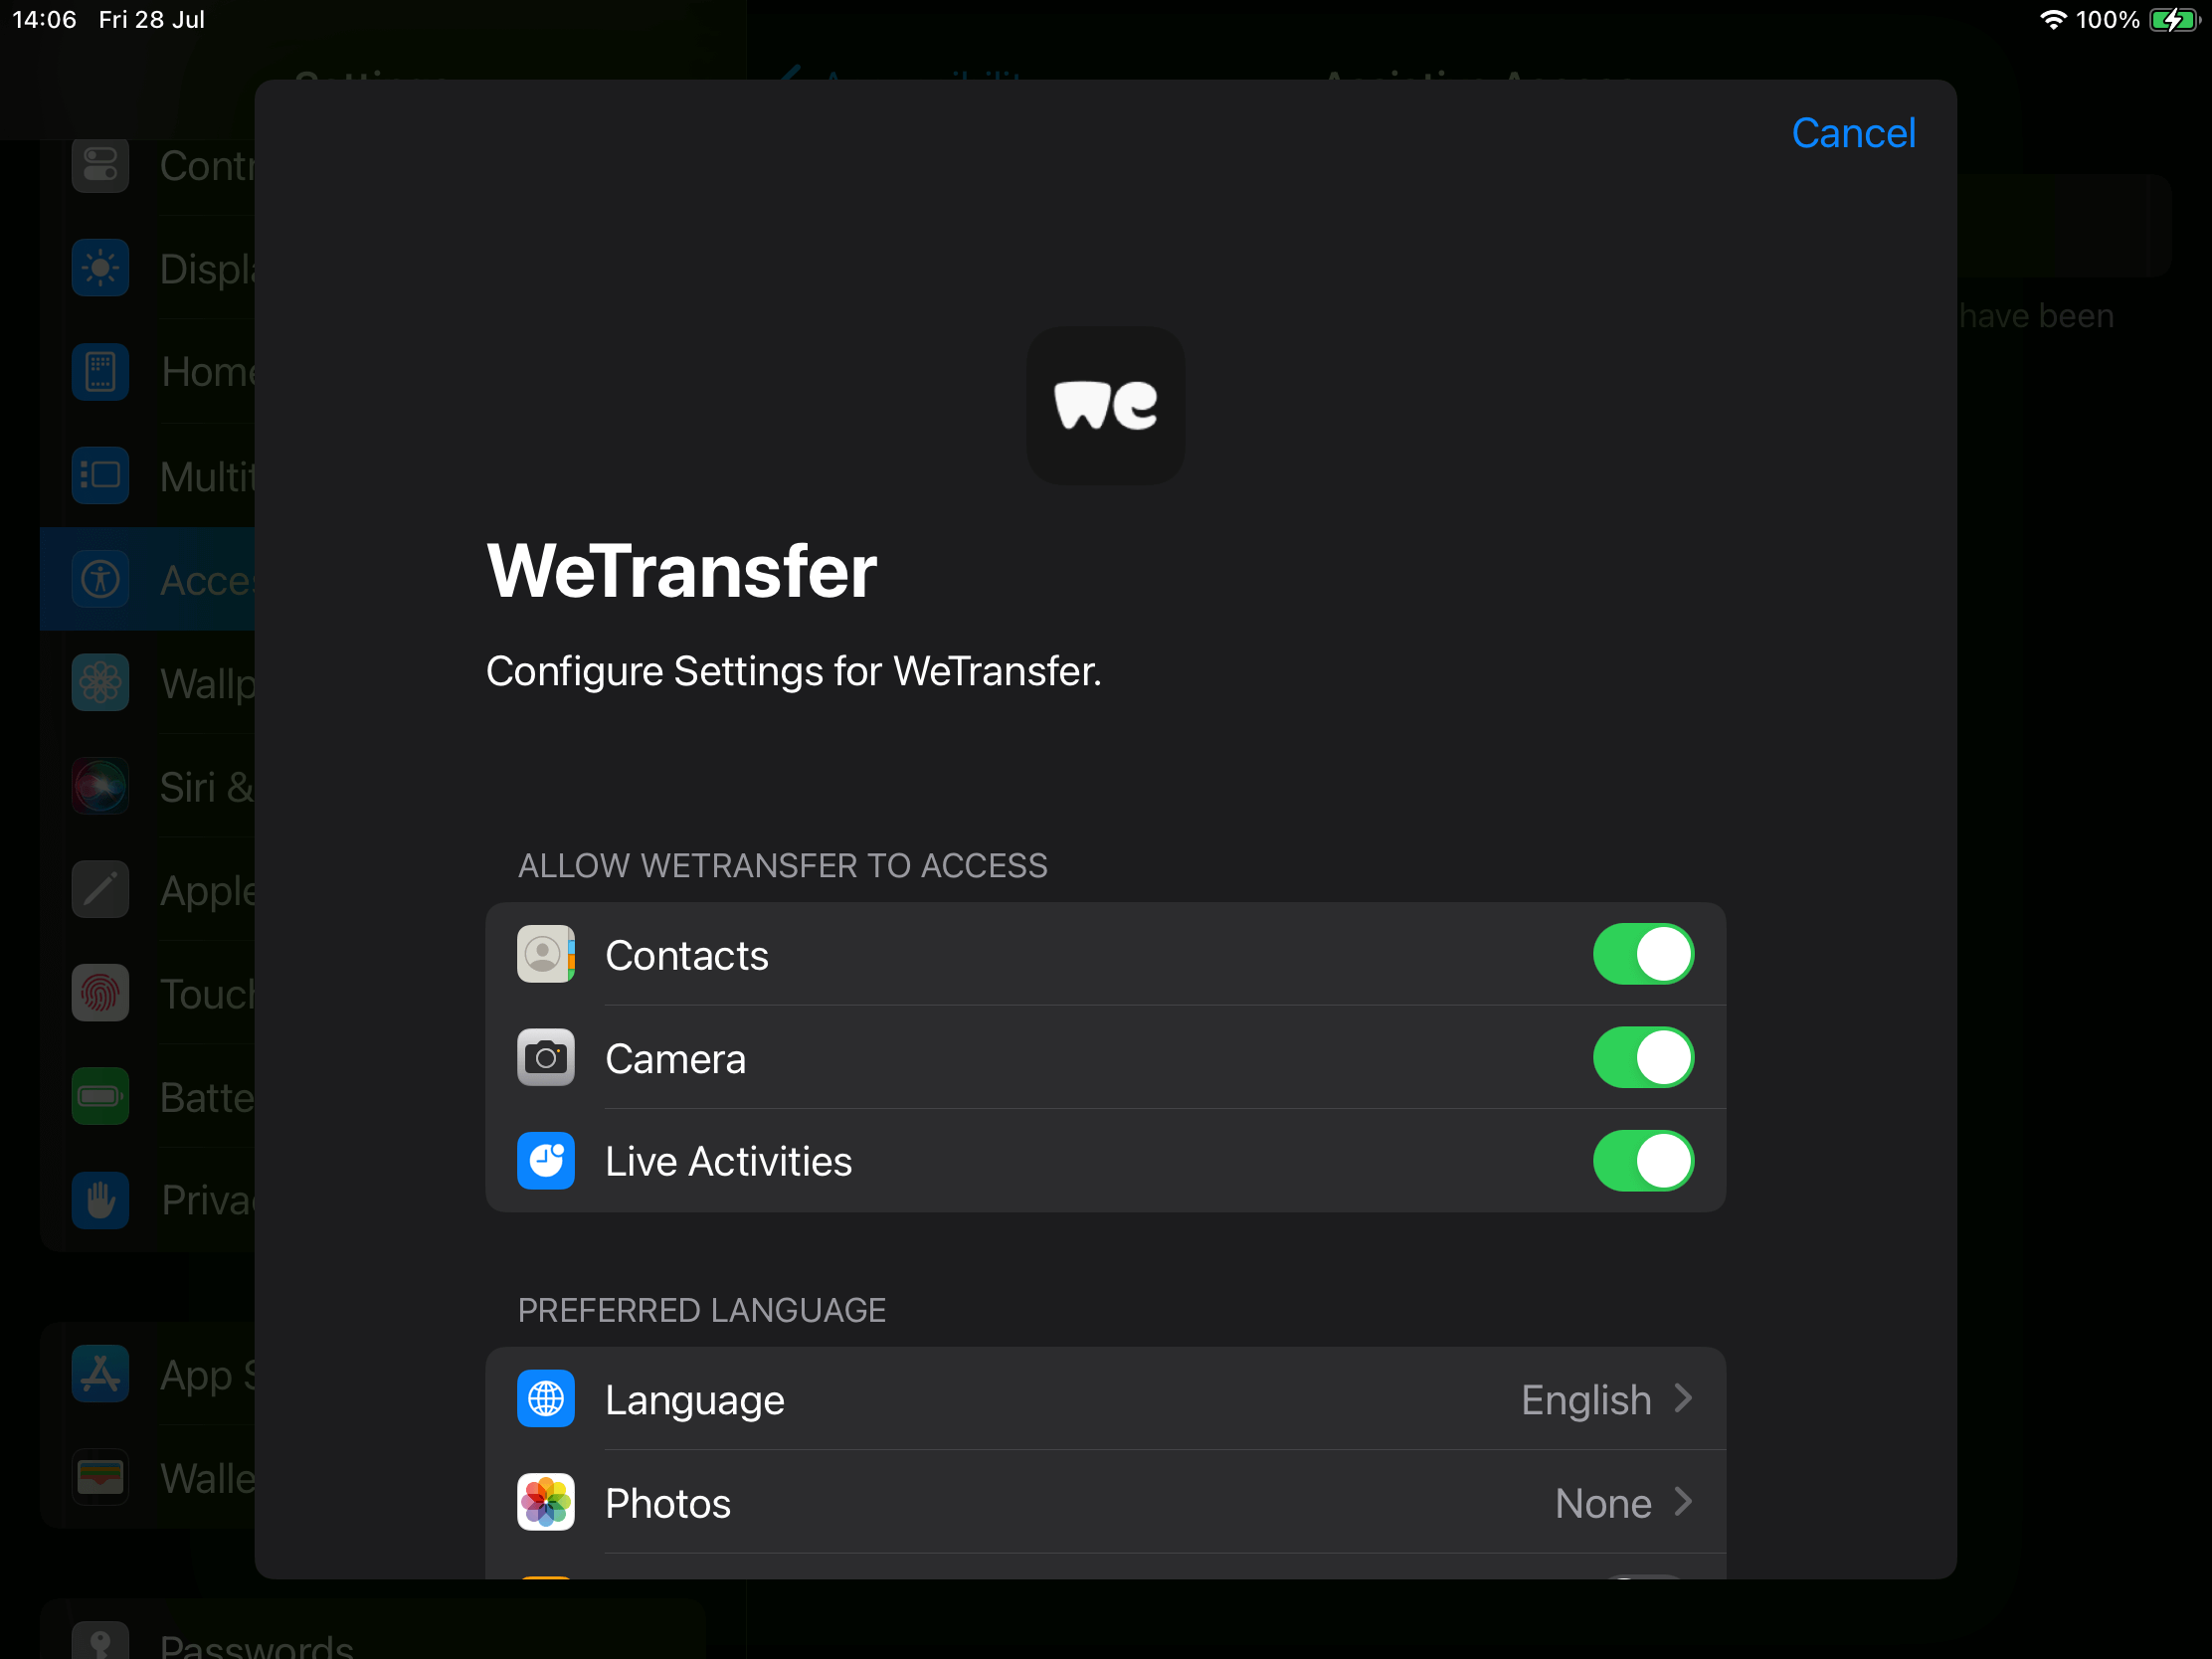Image resolution: width=2212 pixels, height=1659 pixels.
Task: Open App Store icon in Settings sidebar
Action: pyautogui.click(x=100, y=1374)
